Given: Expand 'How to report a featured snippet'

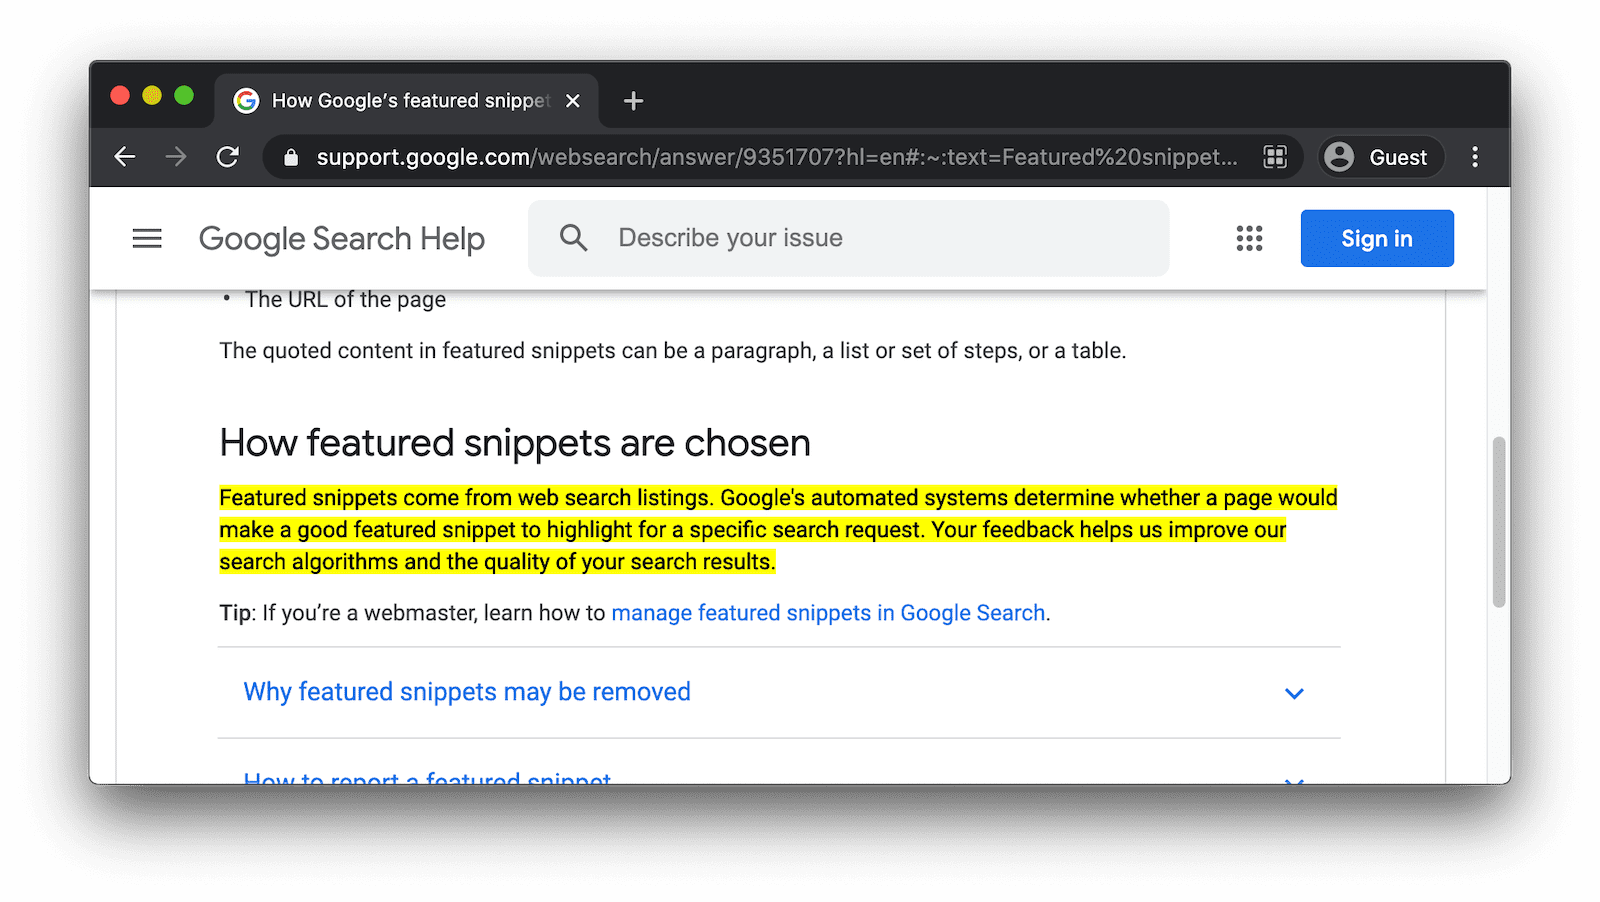Looking at the screenshot, I should click(x=427, y=776).
